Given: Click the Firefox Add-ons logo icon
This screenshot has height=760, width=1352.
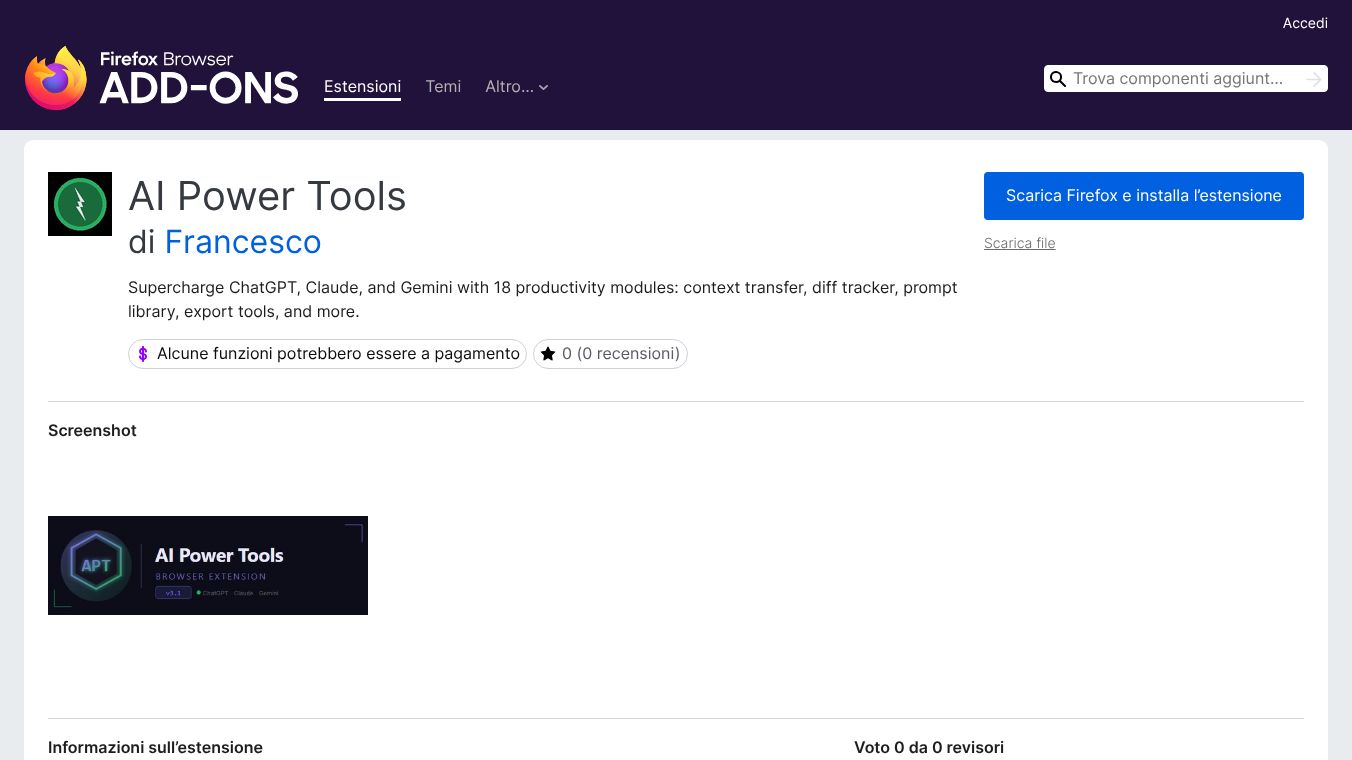Looking at the screenshot, I should (x=56, y=78).
